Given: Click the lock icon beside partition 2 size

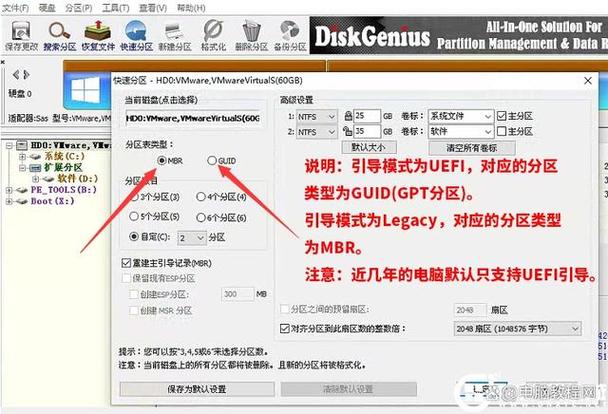Looking at the screenshot, I should (x=347, y=131).
